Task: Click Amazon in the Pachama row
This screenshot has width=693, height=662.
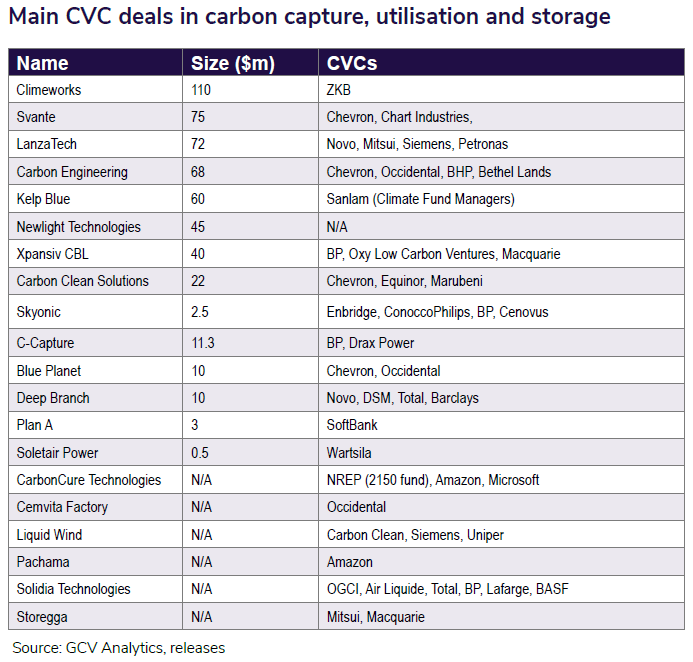Action: point(350,562)
